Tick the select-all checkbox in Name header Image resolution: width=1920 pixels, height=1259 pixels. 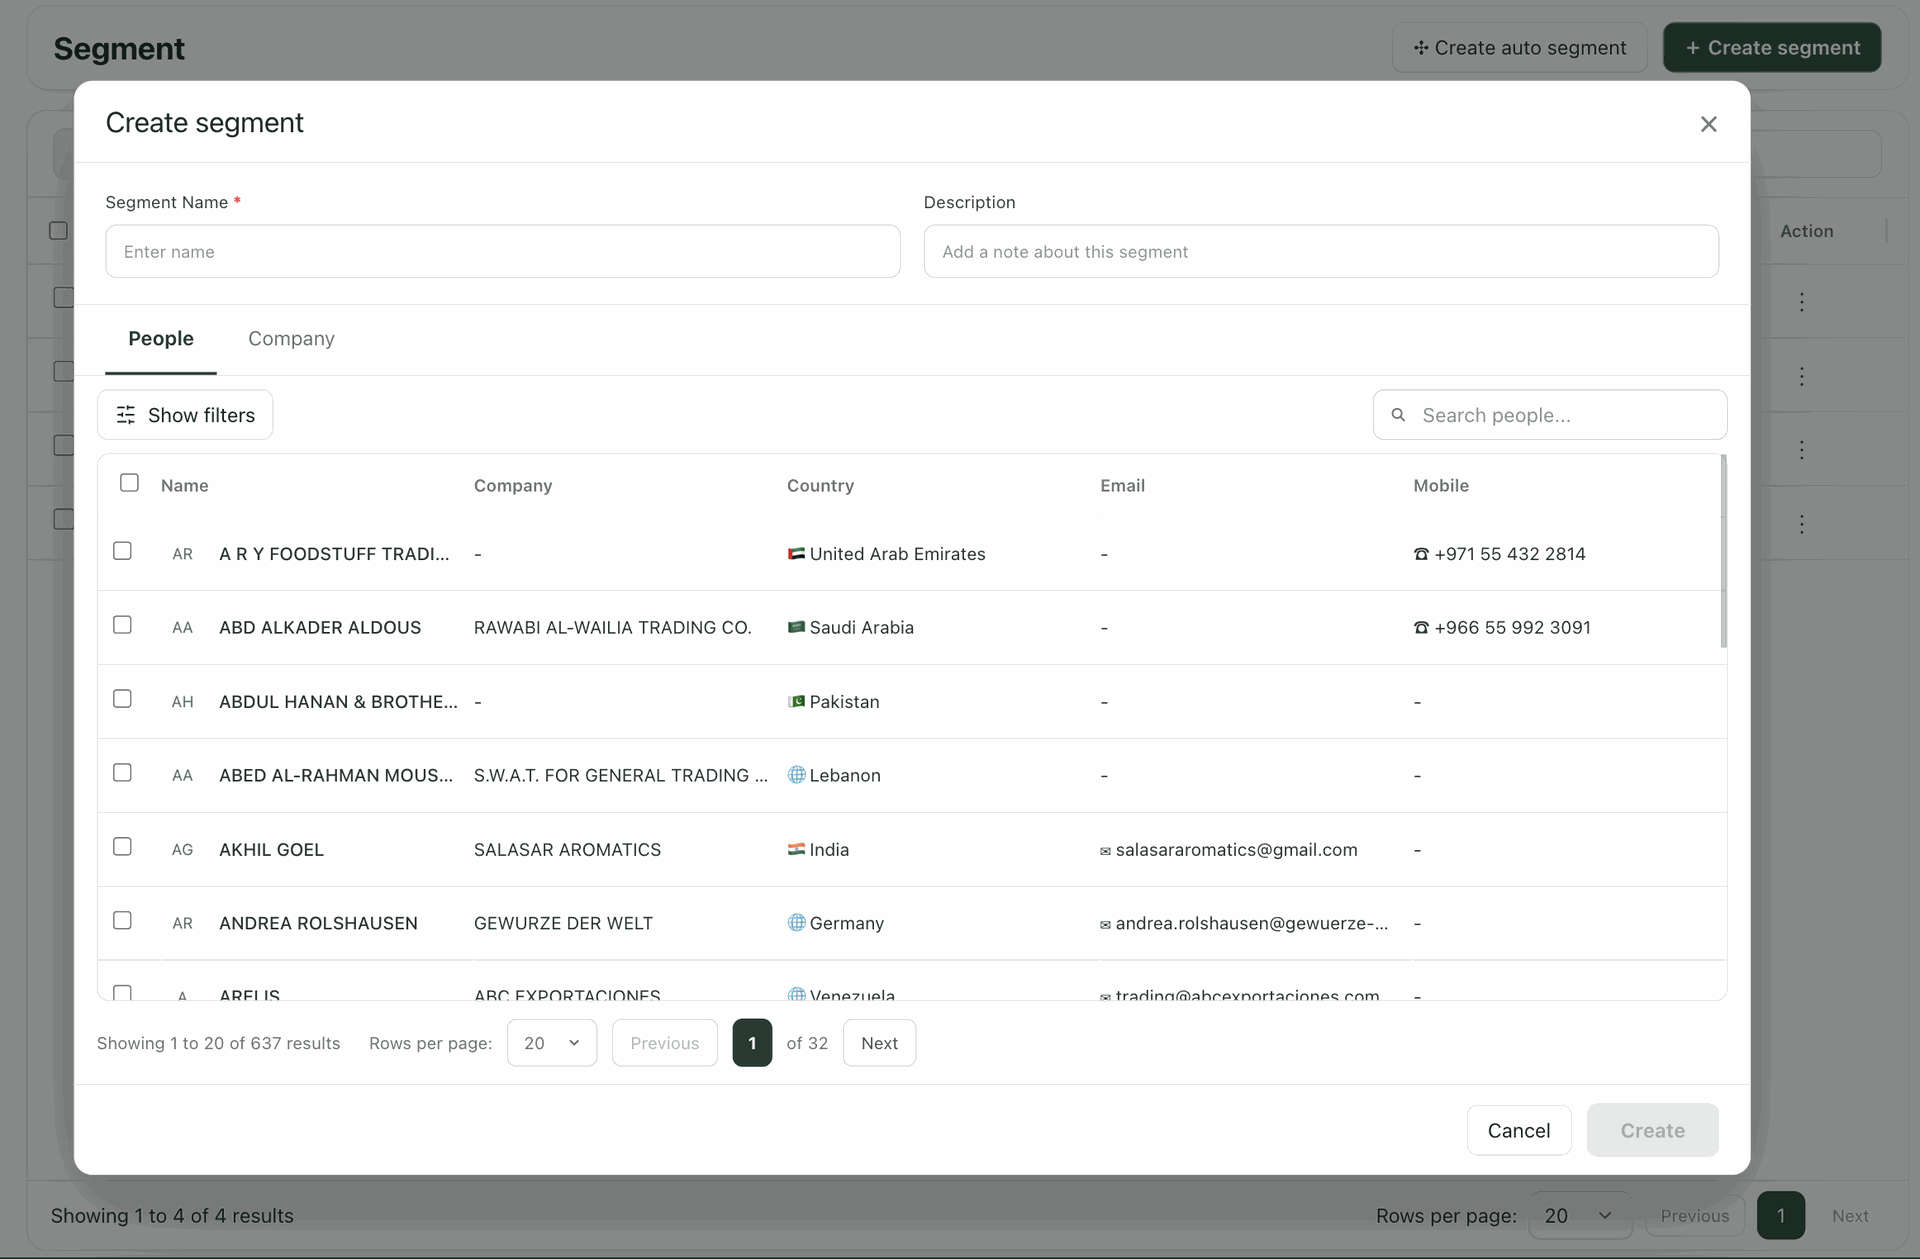point(129,483)
